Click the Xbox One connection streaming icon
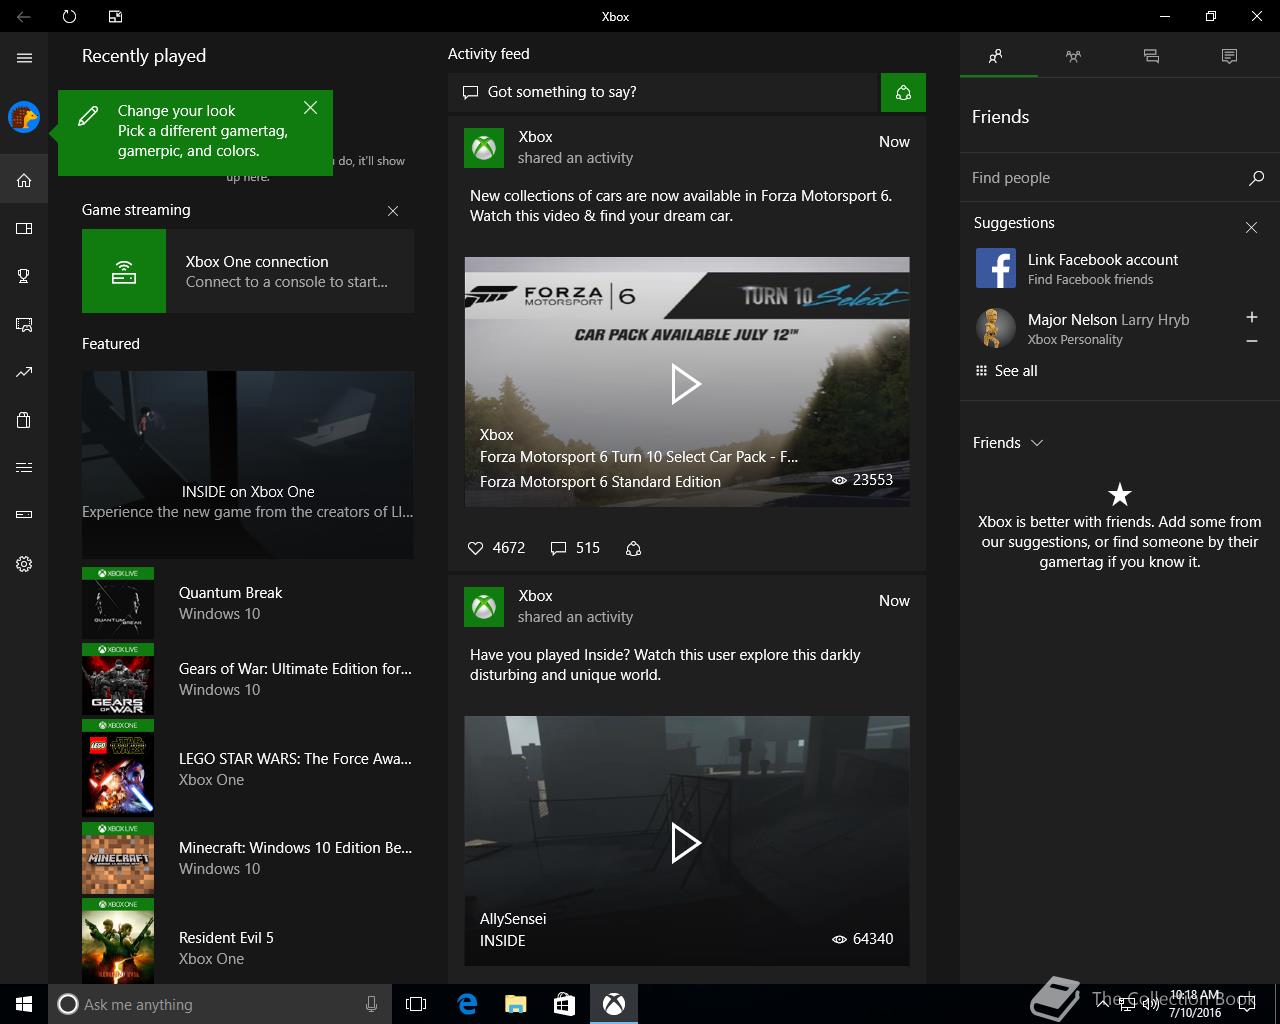1280x1024 pixels. pyautogui.click(x=124, y=271)
